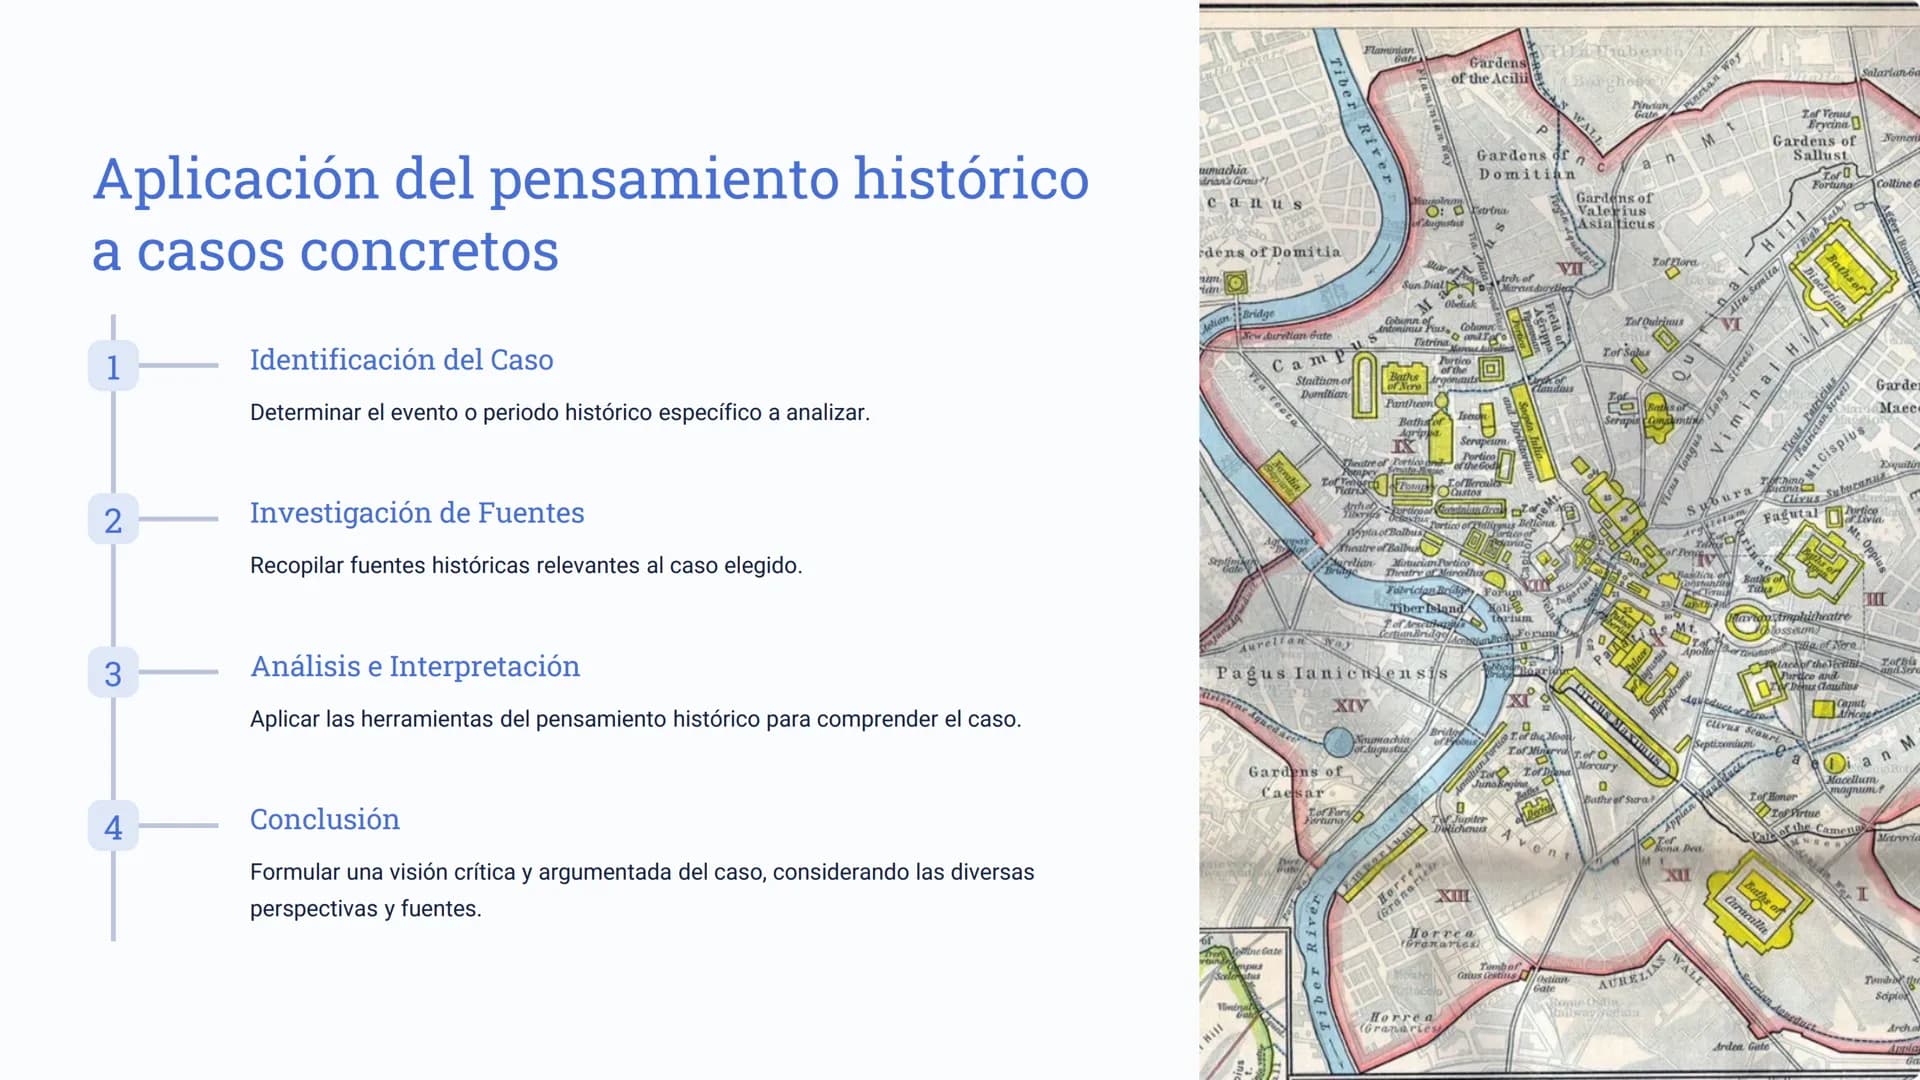Viewport: 1920px width, 1080px height.
Task: Click text 'Aplicar las herramientas del pensamiento histórico'
Action: click(505, 719)
